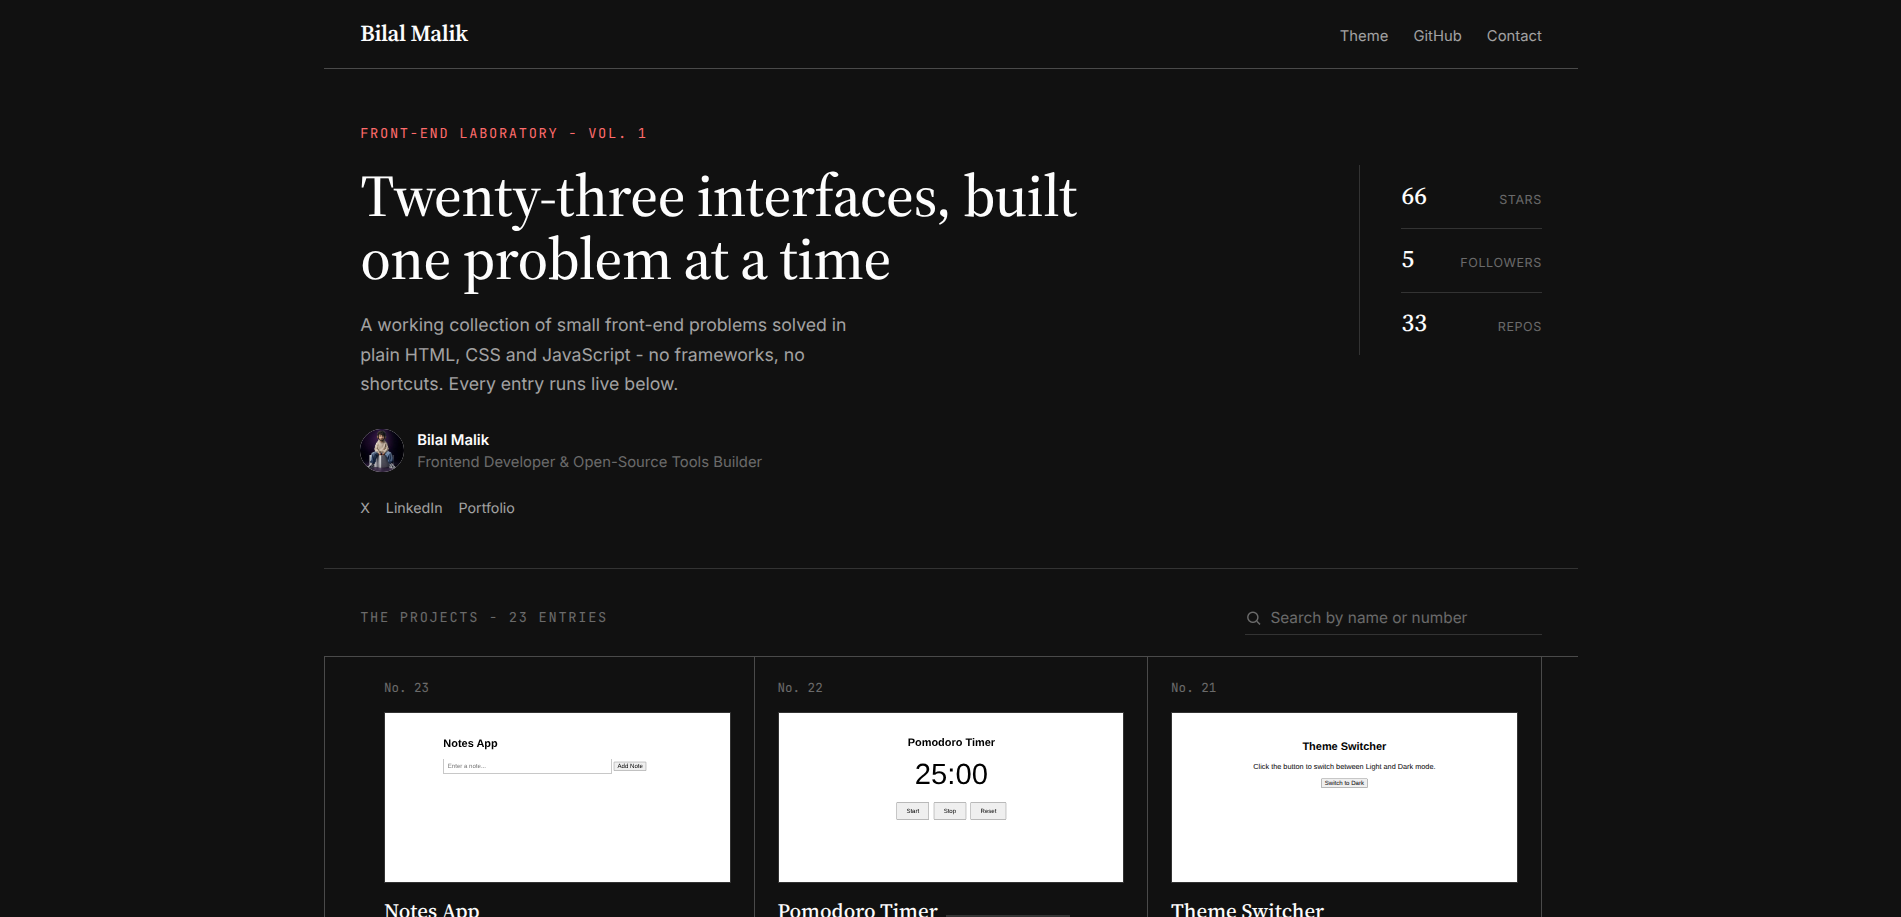Image resolution: width=1901 pixels, height=917 pixels.
Task: Open the GitHub header link
Action: (x=1437, y=36)
